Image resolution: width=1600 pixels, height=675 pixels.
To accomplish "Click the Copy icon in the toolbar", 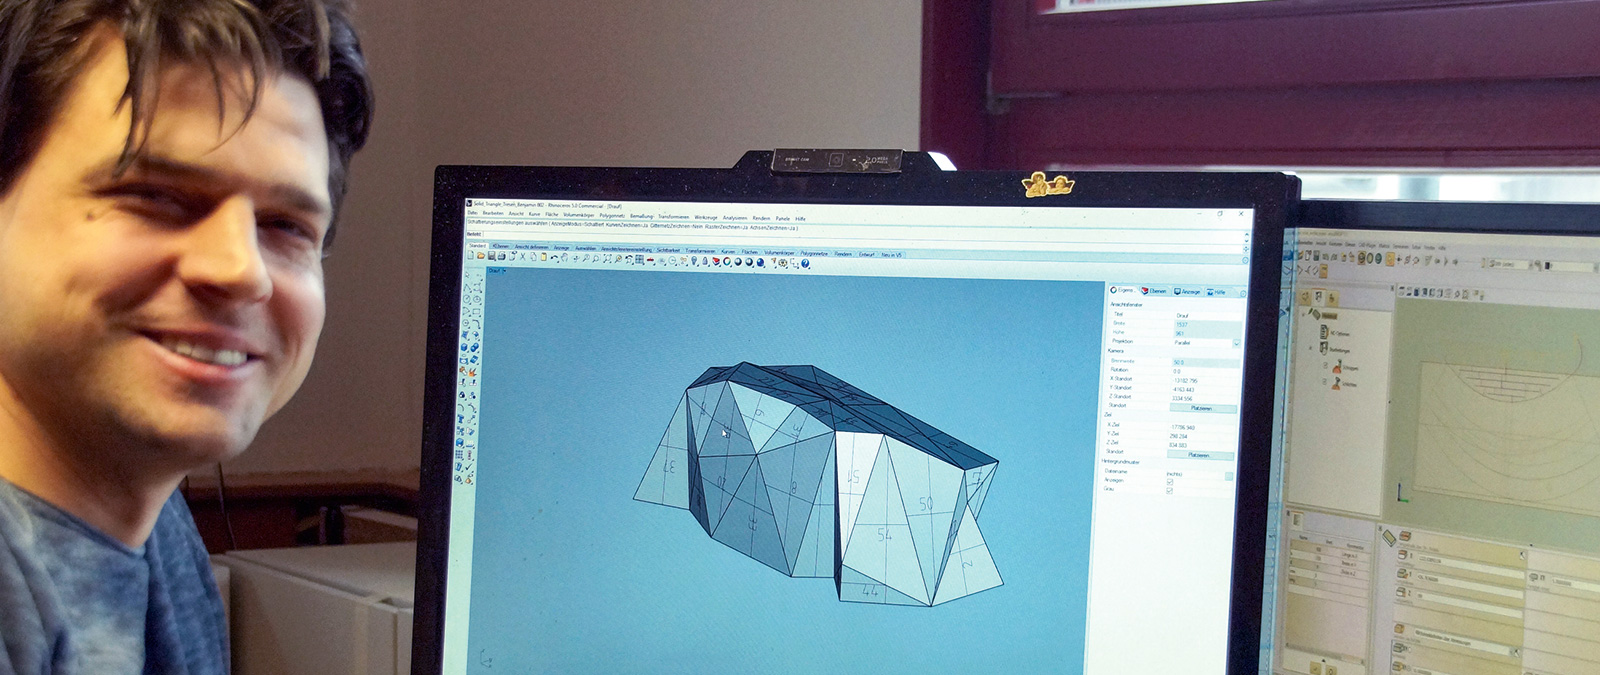I will pos(533,257).
